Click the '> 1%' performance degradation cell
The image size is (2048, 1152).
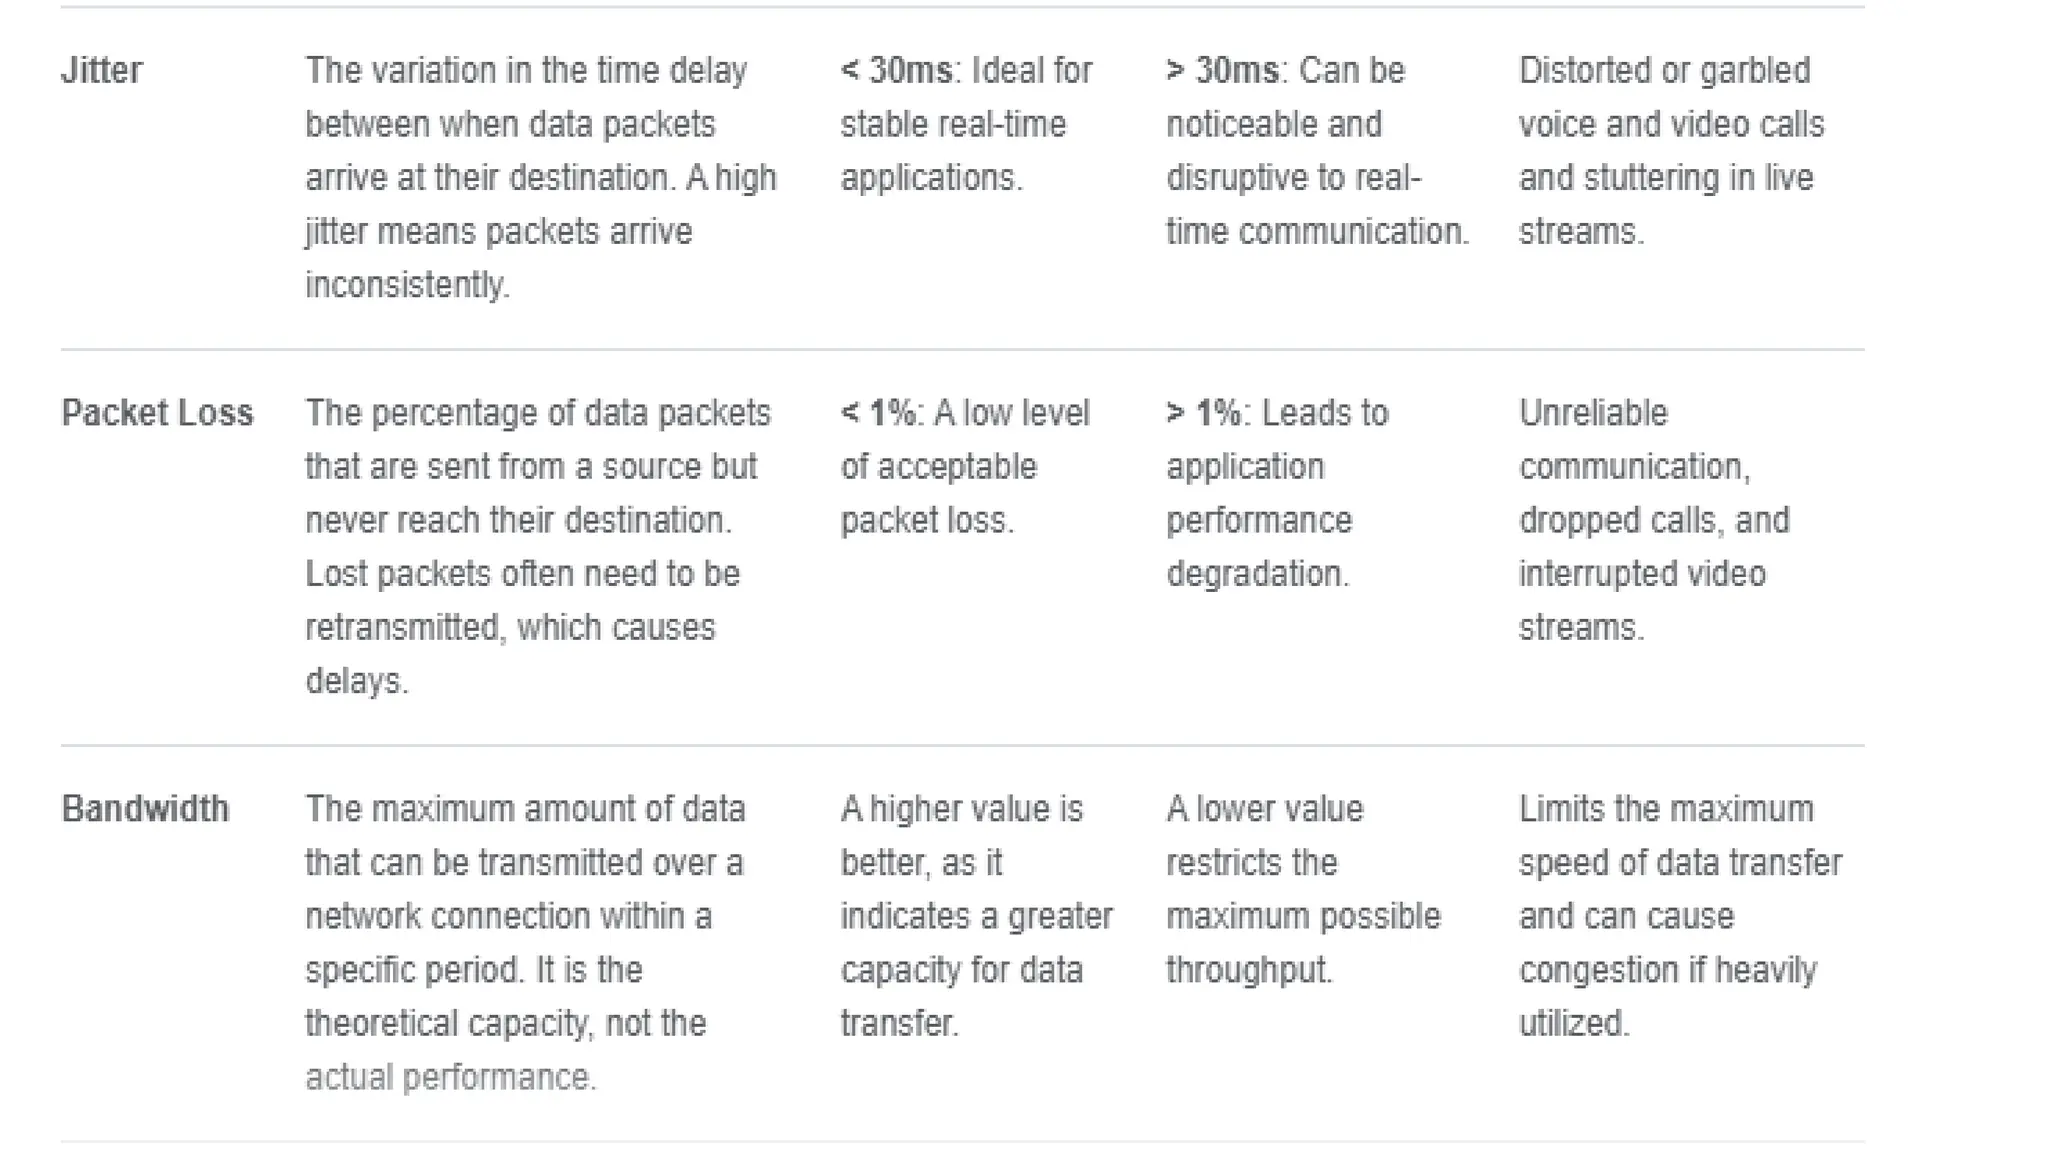[x=1277, y=493]
